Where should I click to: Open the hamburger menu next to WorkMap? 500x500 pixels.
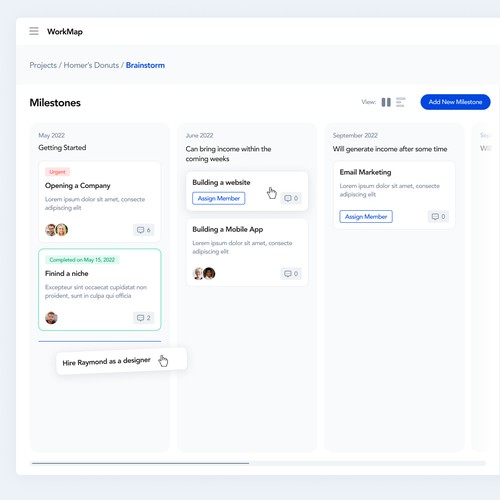(34, 31)
